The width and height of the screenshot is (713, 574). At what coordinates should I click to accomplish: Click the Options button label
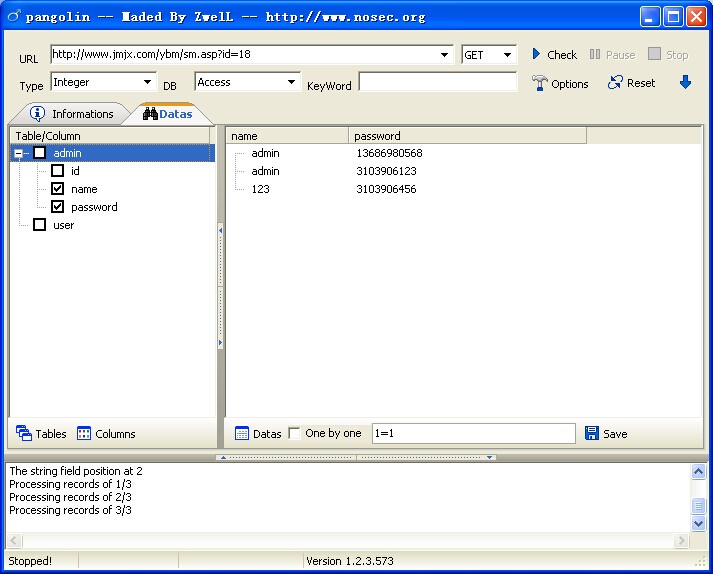tap(570, 84)
